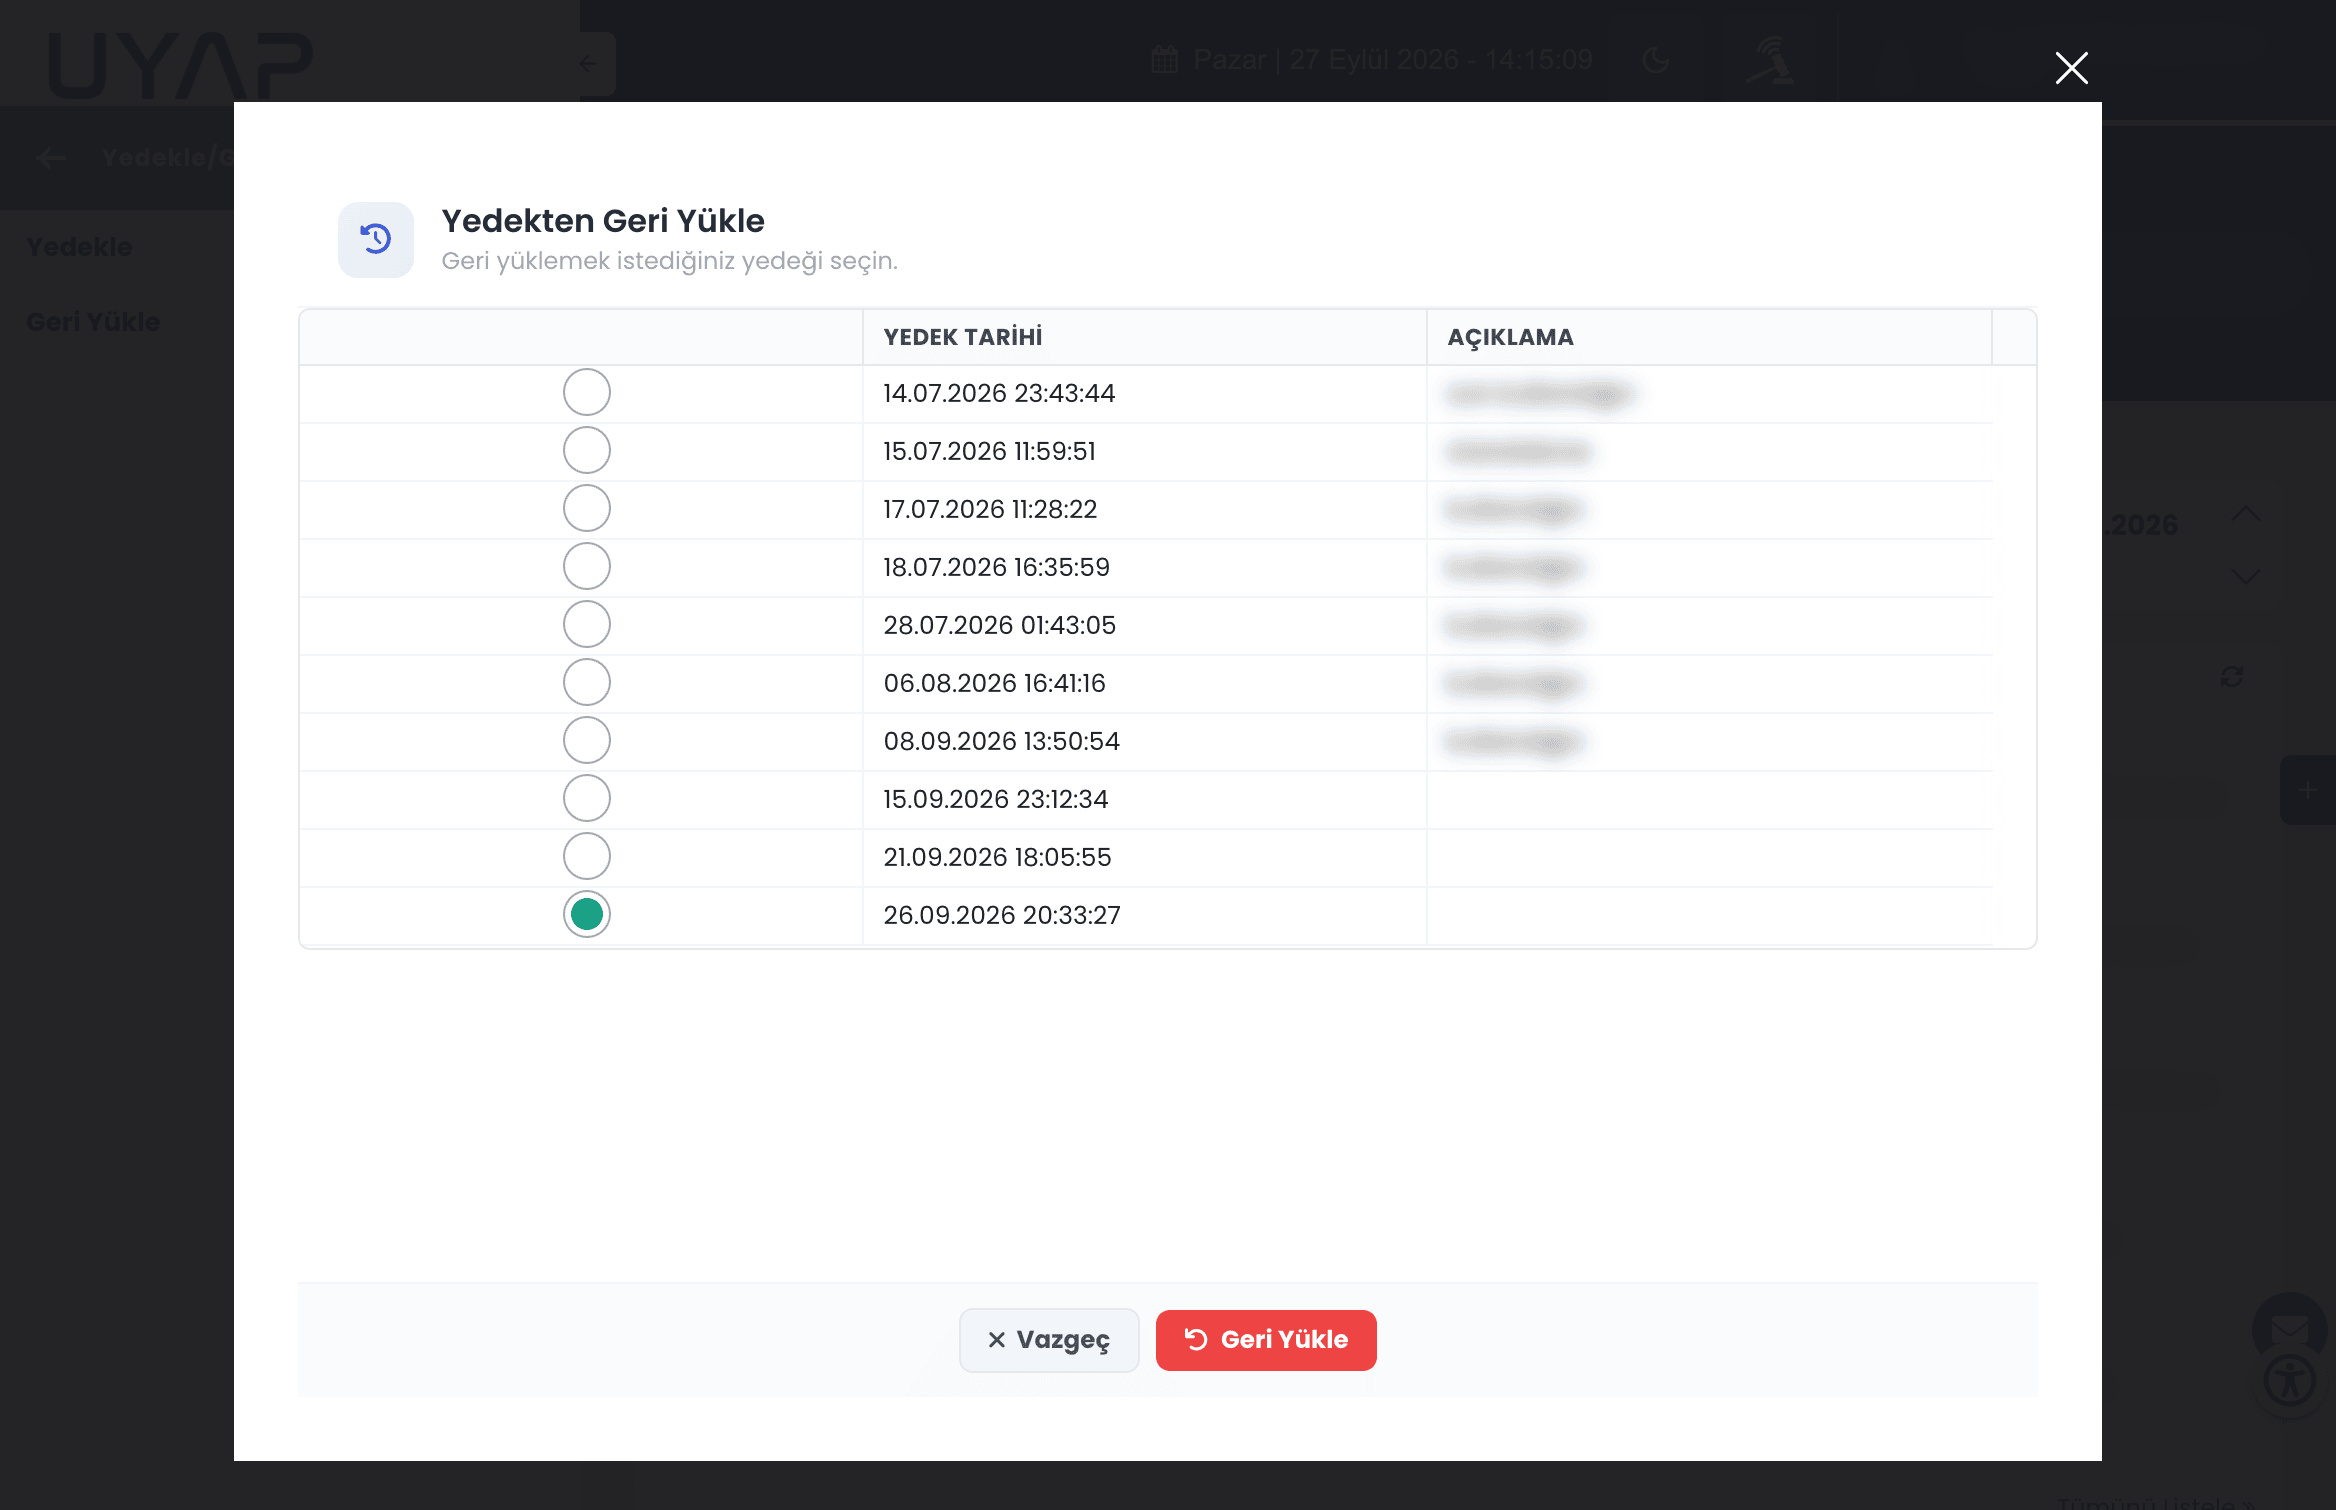Choose the 17.07.2026 11:28:22 backup radio

pyautogui.click(x=587, y=508)
